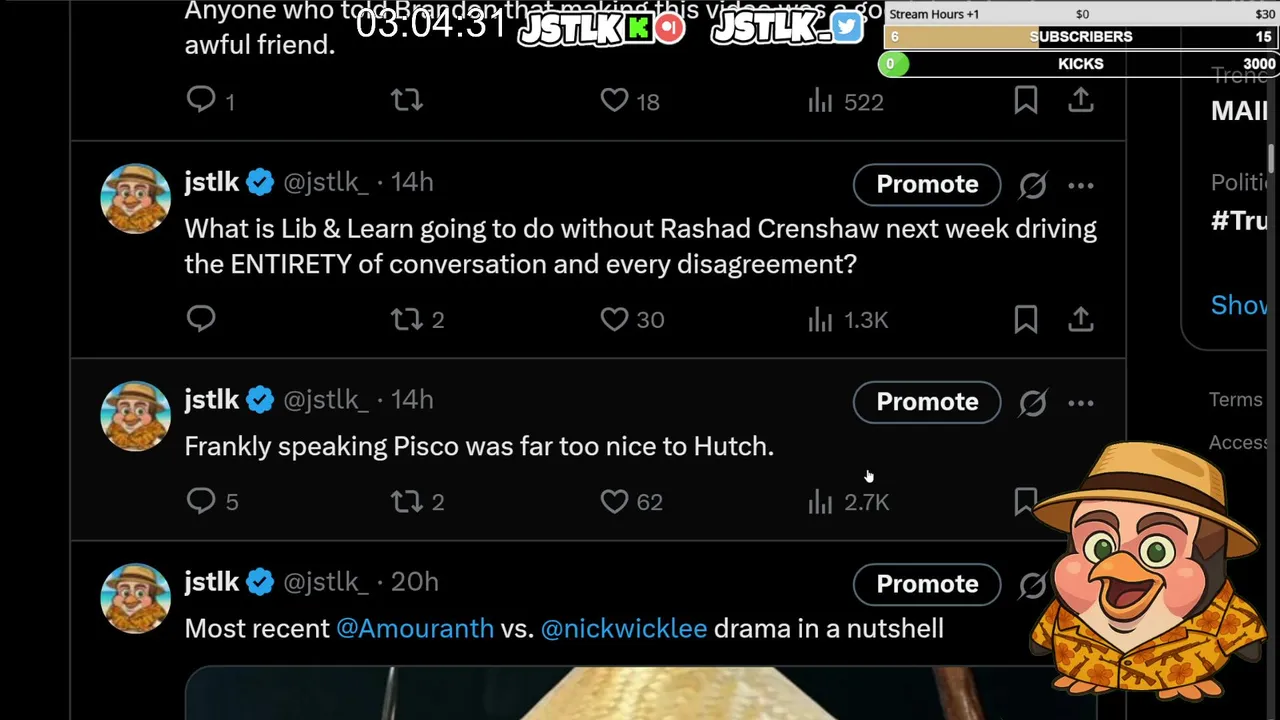This screenshot has width=1280, height=720.
Task: Open more options on Pisco tweet
Action: point(1081,403)
